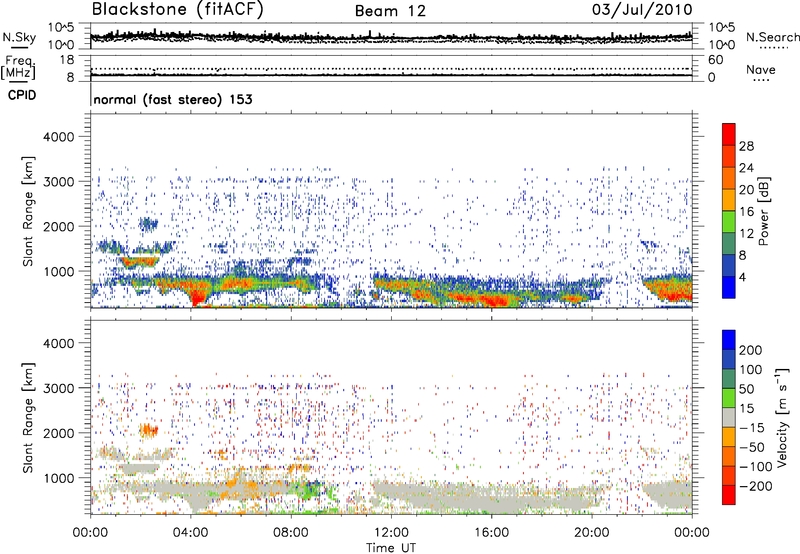Click the red top segment of the power colorbar
This screenshot has width=800, height=554.
click(729, 134)
